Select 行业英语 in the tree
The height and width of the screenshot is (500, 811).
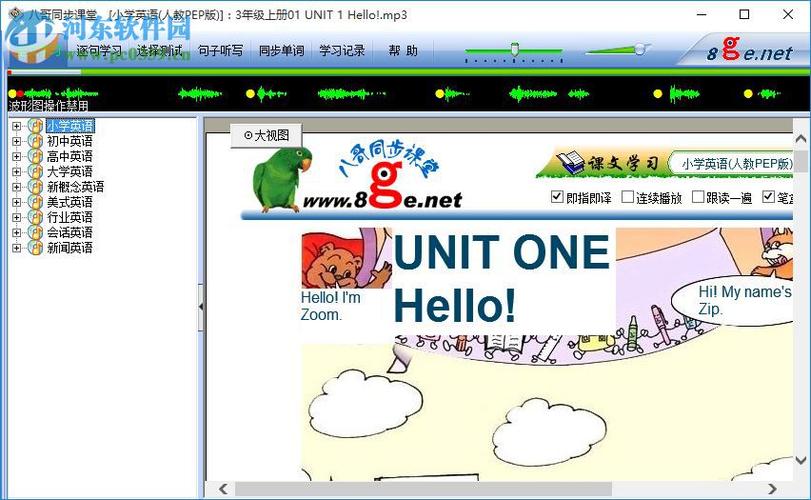click(x=70, y=218)
